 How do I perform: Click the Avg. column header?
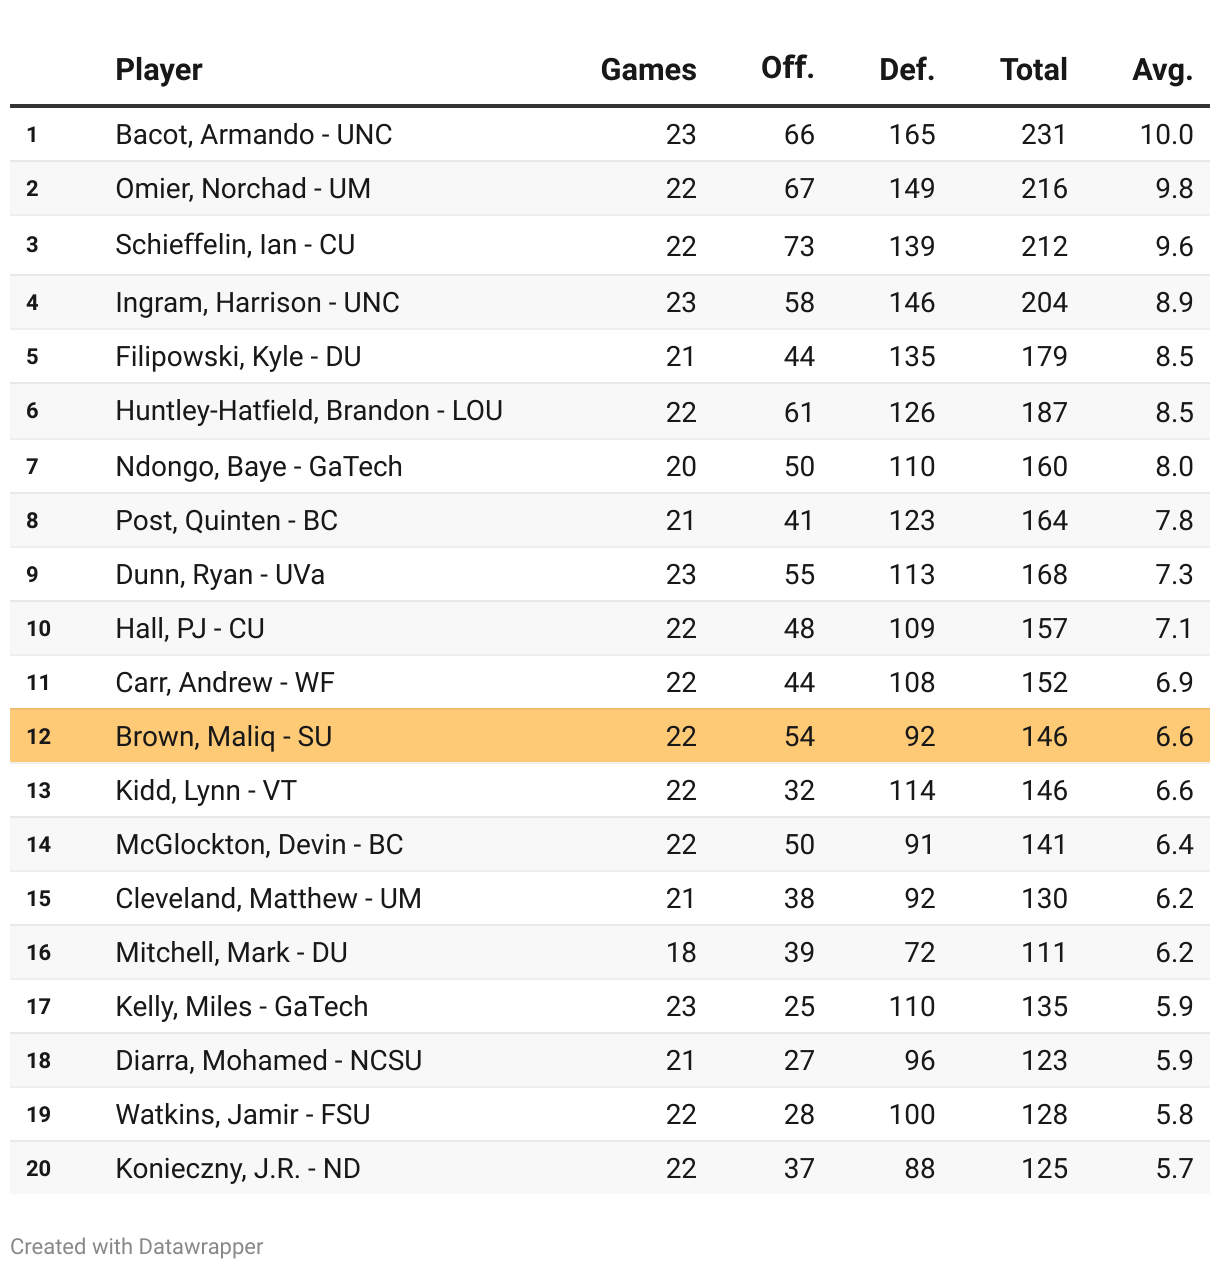tap(1163, 70)
